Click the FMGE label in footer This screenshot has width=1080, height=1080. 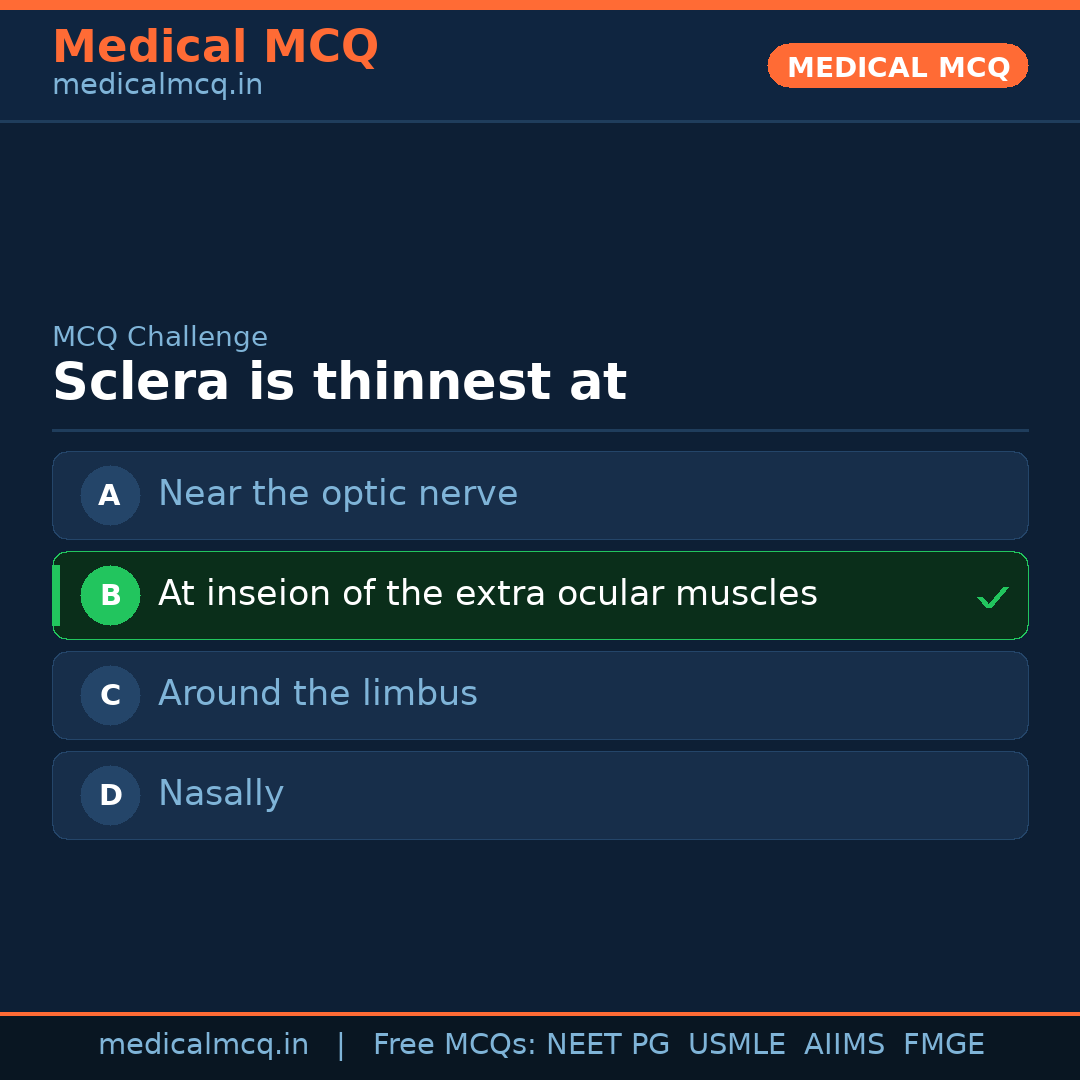coord(943,1045)
